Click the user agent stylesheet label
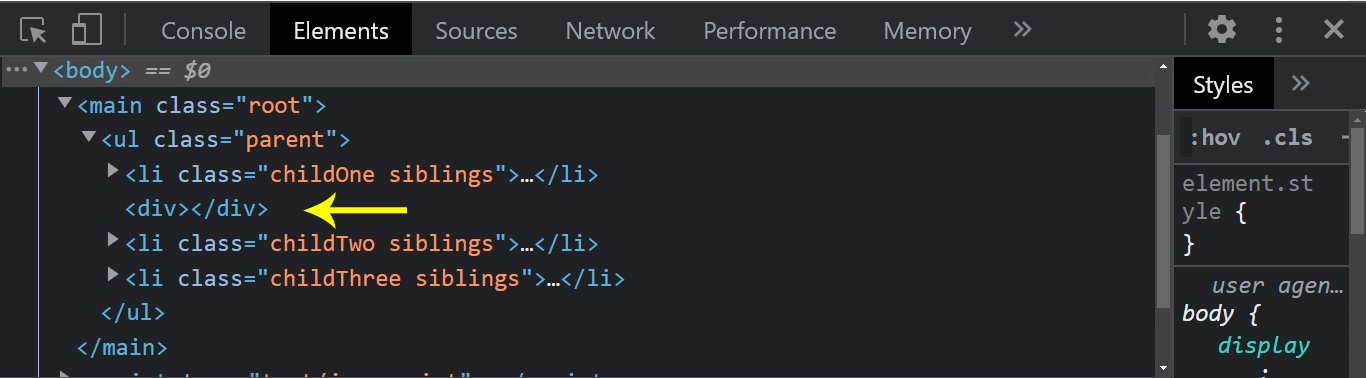Screen dimensions: 1366x378 [x=1277, y=286]
